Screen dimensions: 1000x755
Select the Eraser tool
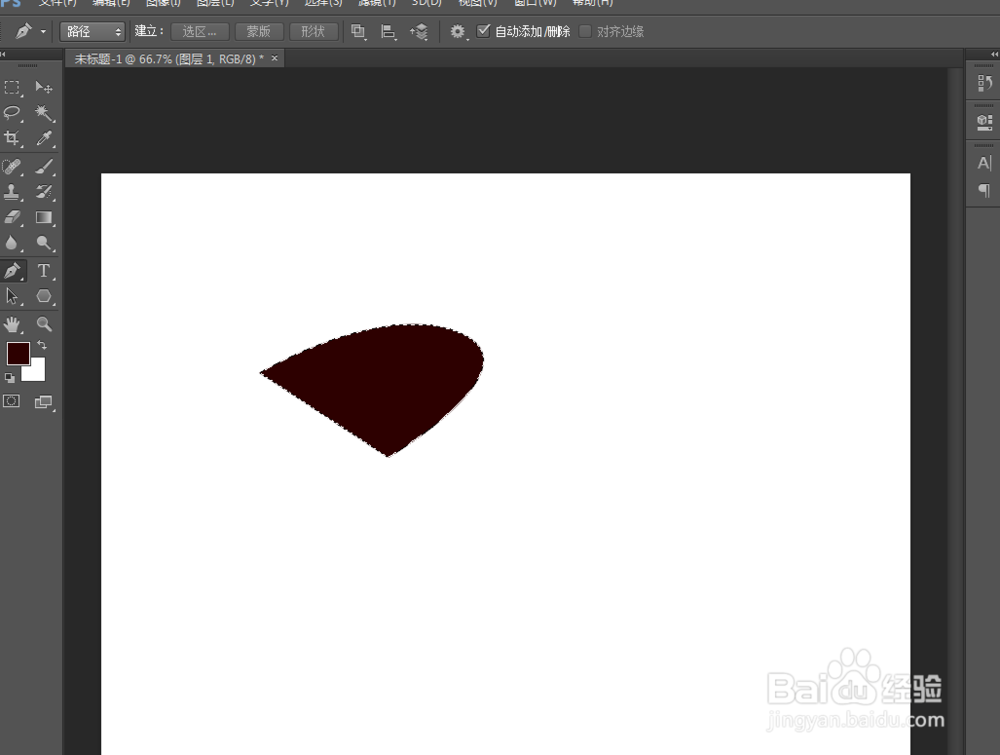tap(12, 217)
